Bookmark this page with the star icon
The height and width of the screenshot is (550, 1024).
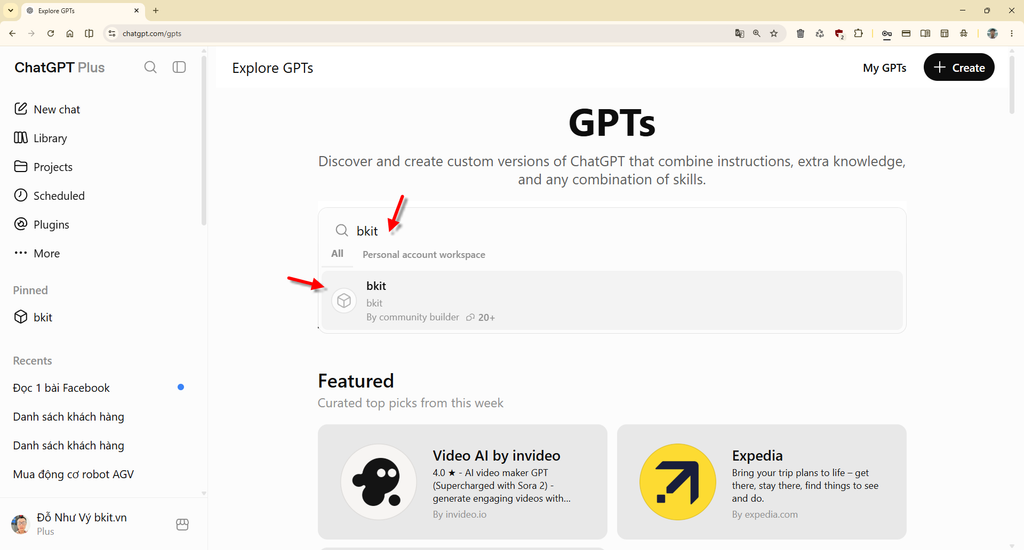(x=774, y=33)
